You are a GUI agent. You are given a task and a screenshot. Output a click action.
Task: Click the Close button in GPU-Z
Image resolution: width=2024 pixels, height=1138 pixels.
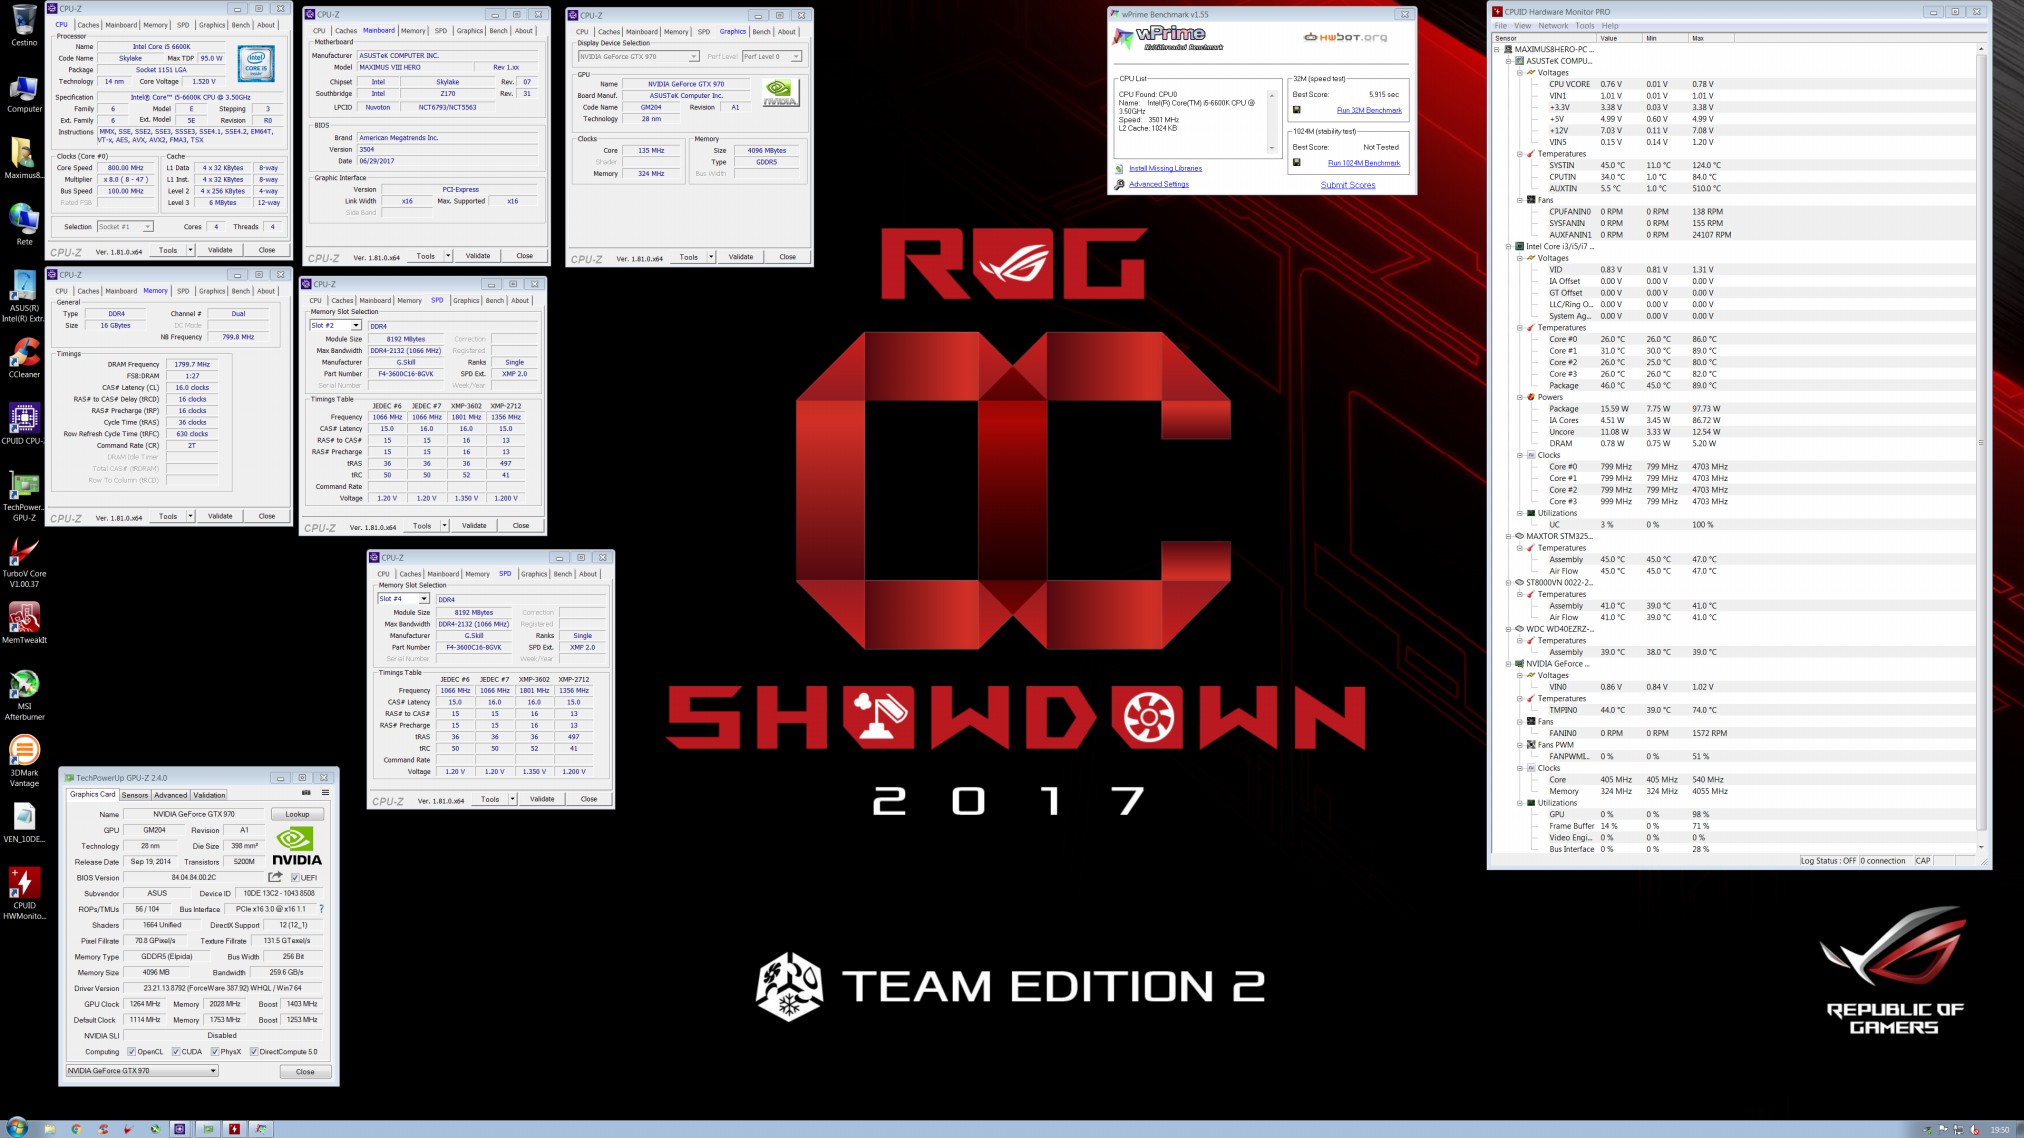(305, 1071)
